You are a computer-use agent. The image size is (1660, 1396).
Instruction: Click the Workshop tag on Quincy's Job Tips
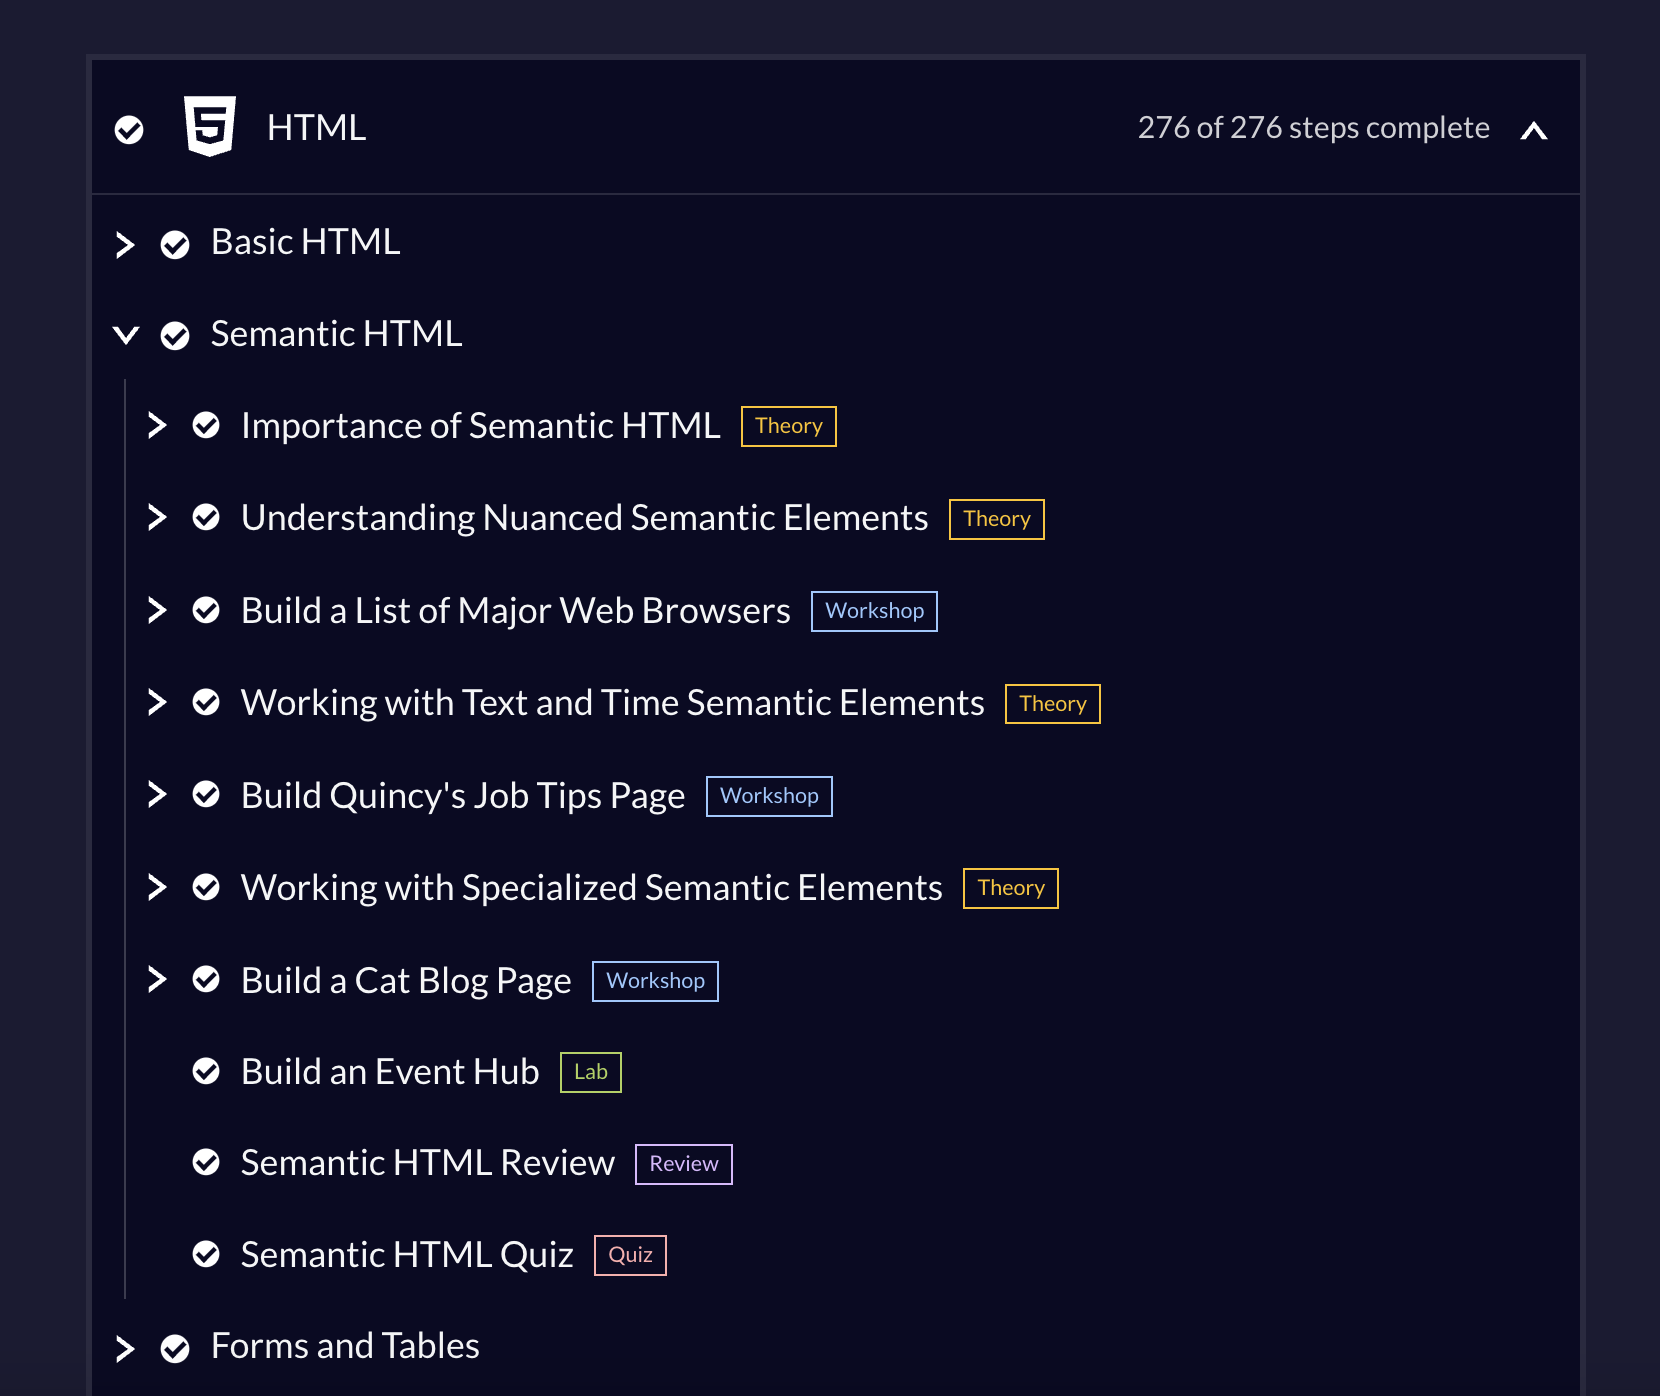coord(769,796)
